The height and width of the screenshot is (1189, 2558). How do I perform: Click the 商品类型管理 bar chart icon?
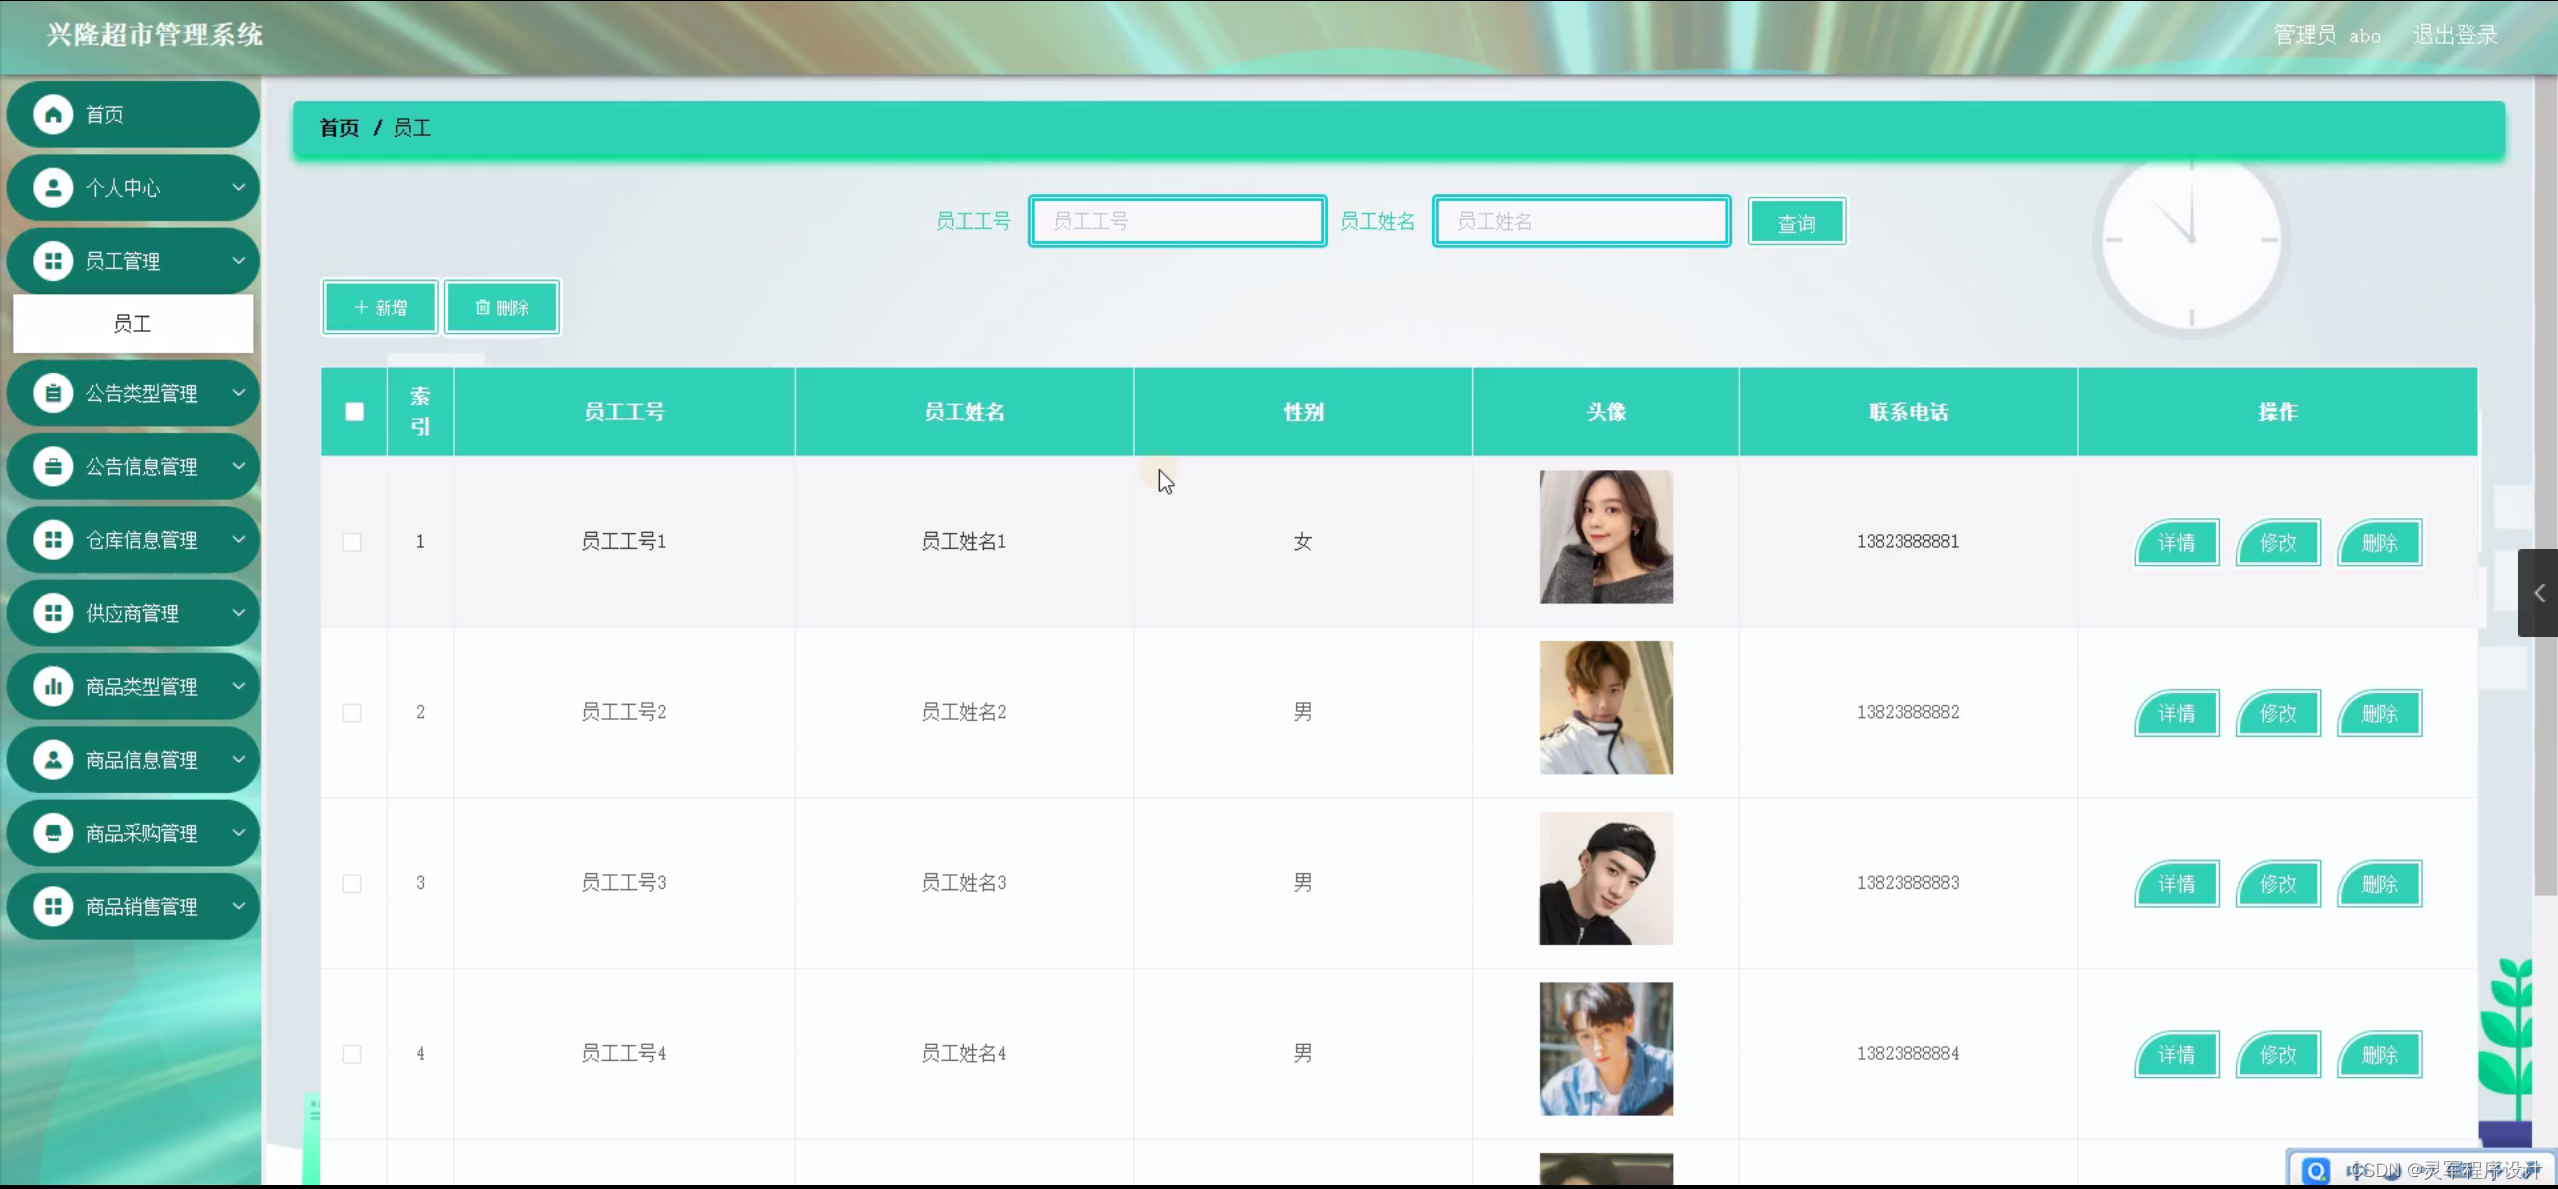coord(53,686)
